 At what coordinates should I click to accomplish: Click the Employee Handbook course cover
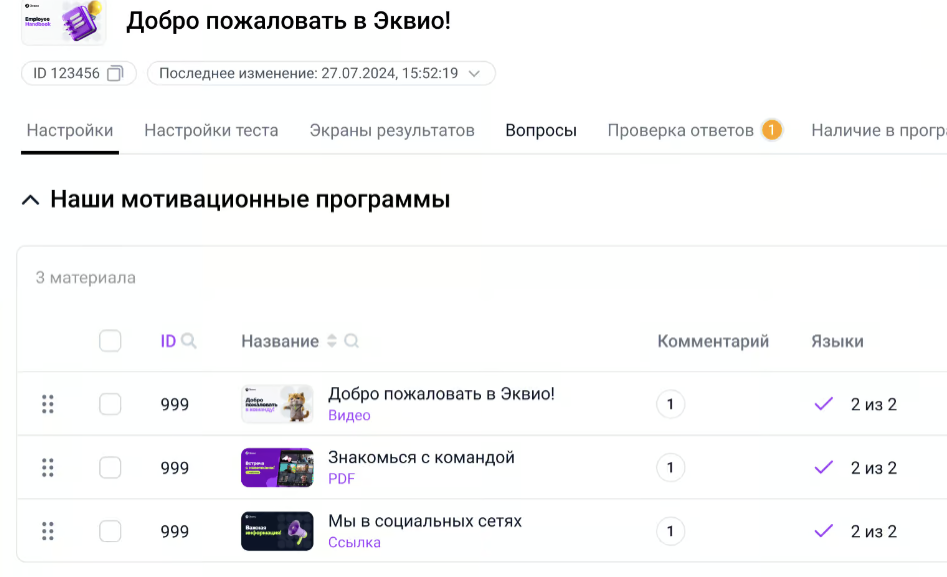click(63, 22)
